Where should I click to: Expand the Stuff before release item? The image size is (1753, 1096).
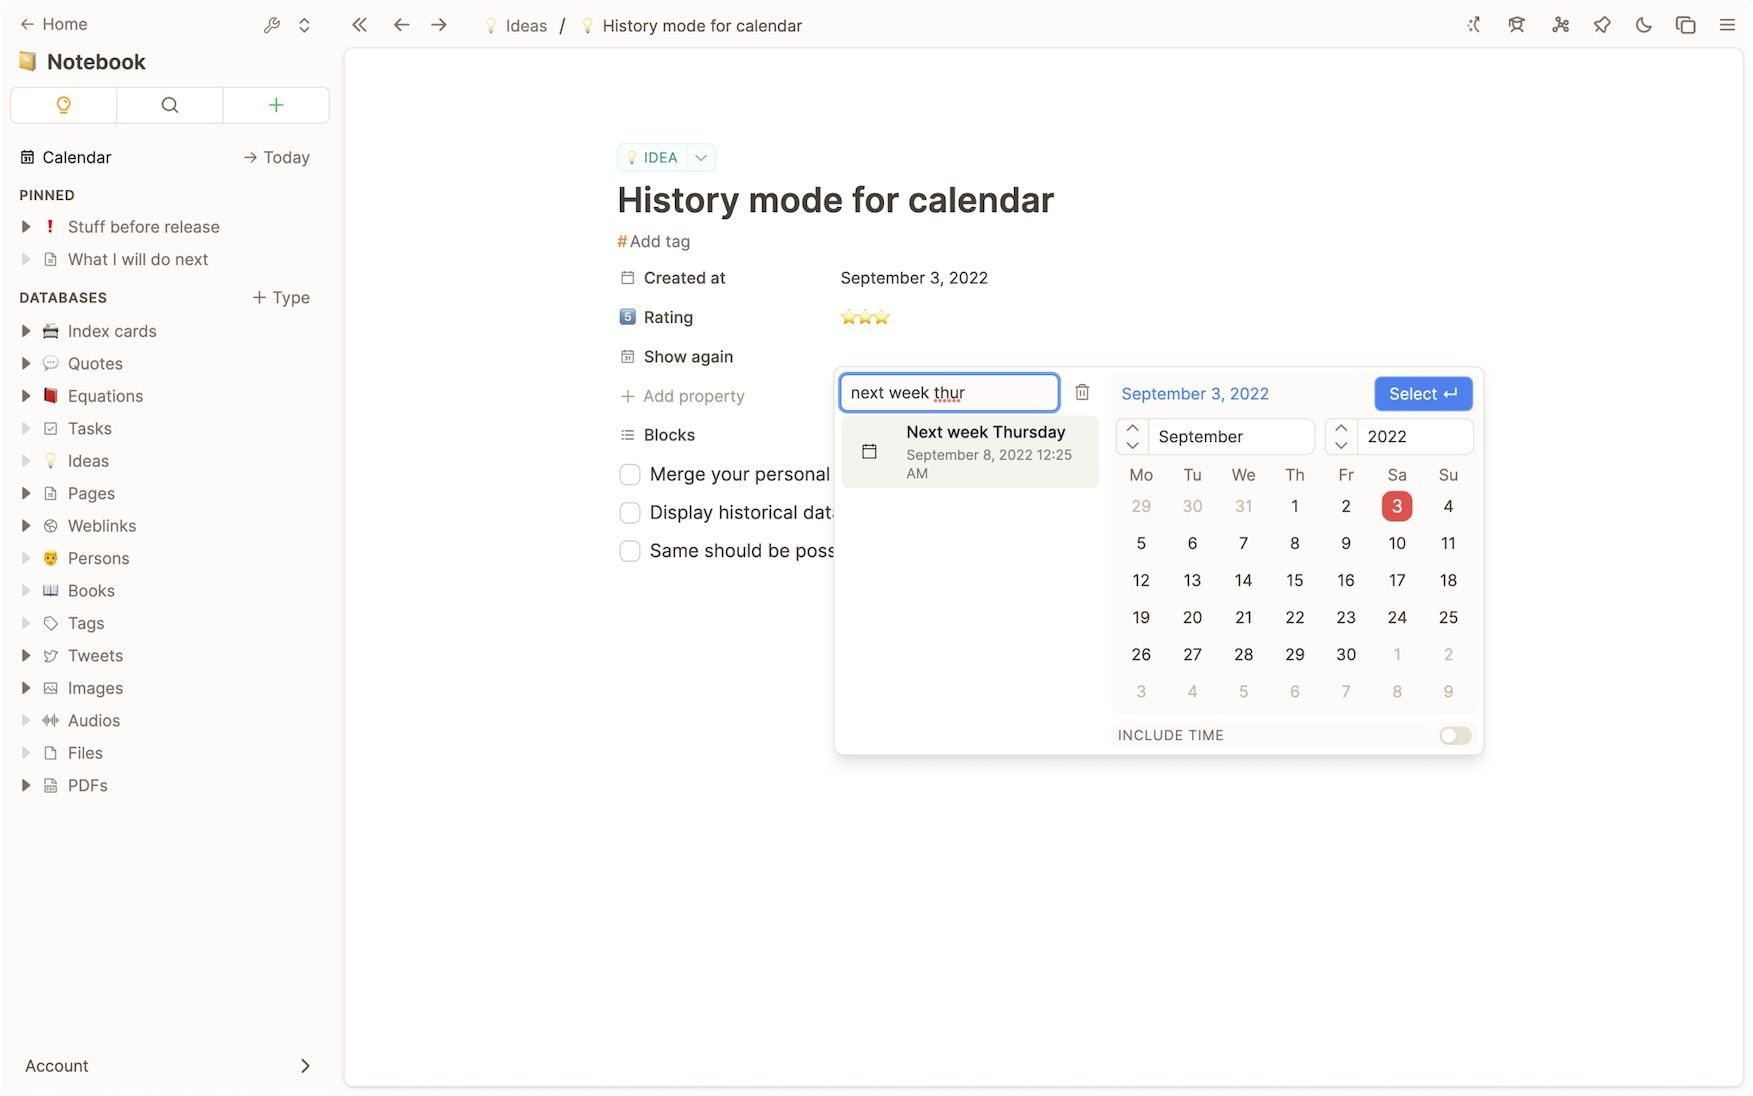[26, 227]
